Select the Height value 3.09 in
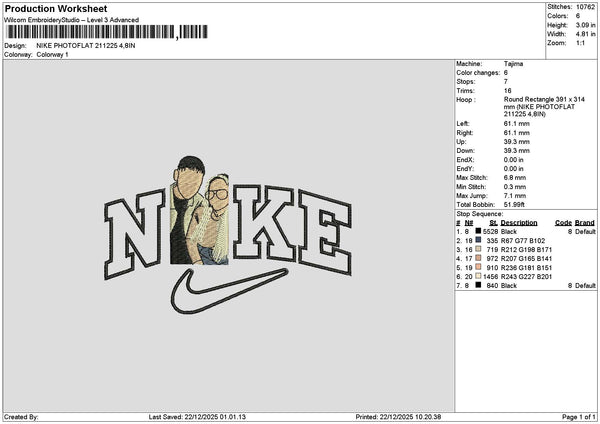This screenshot has height=424, width=600. click(586, 25)
